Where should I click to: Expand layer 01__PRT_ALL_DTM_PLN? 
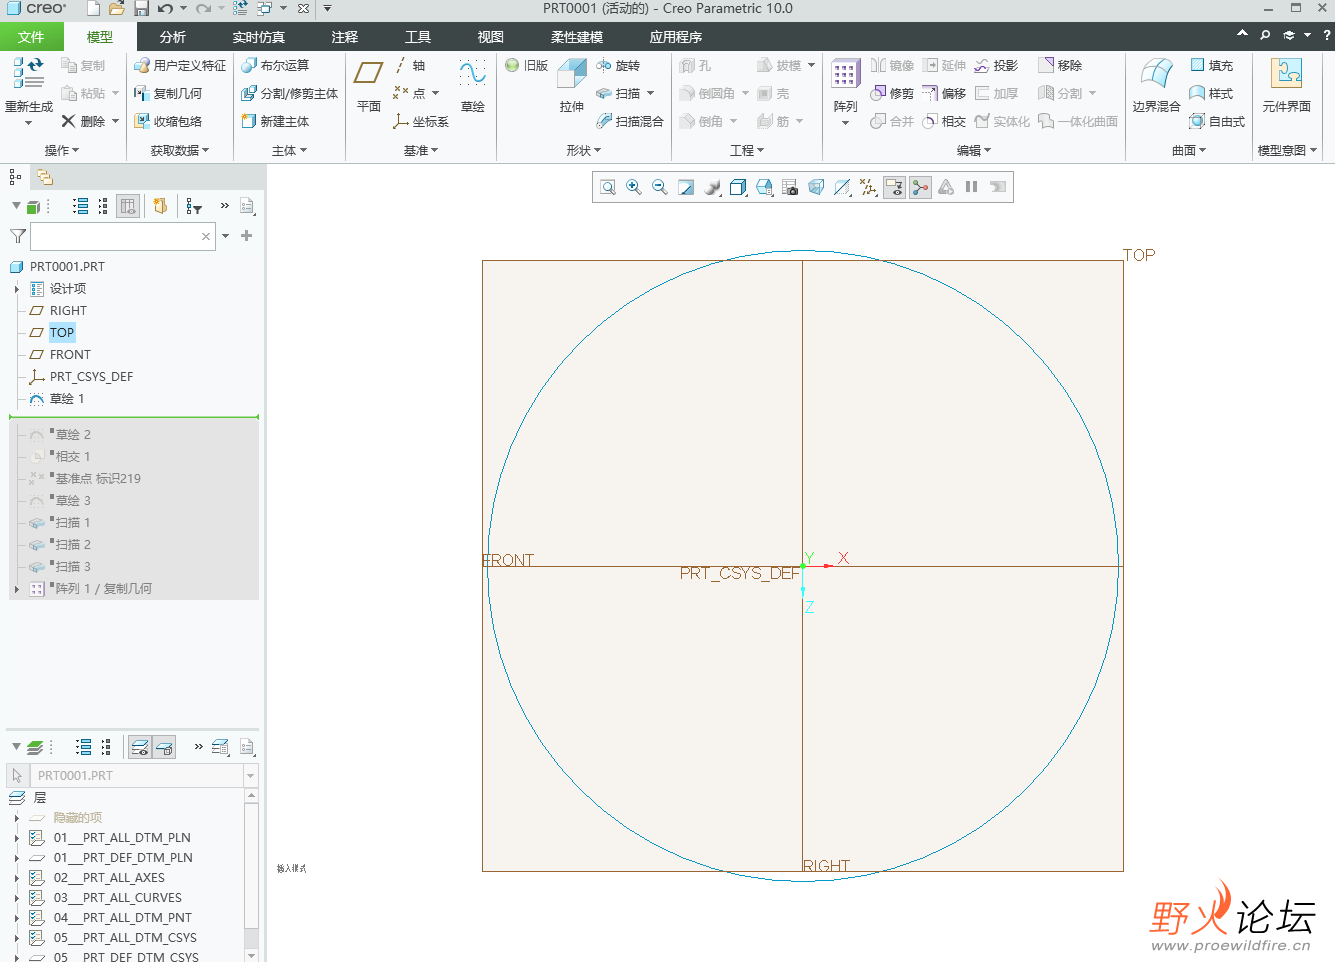(17, 838)
